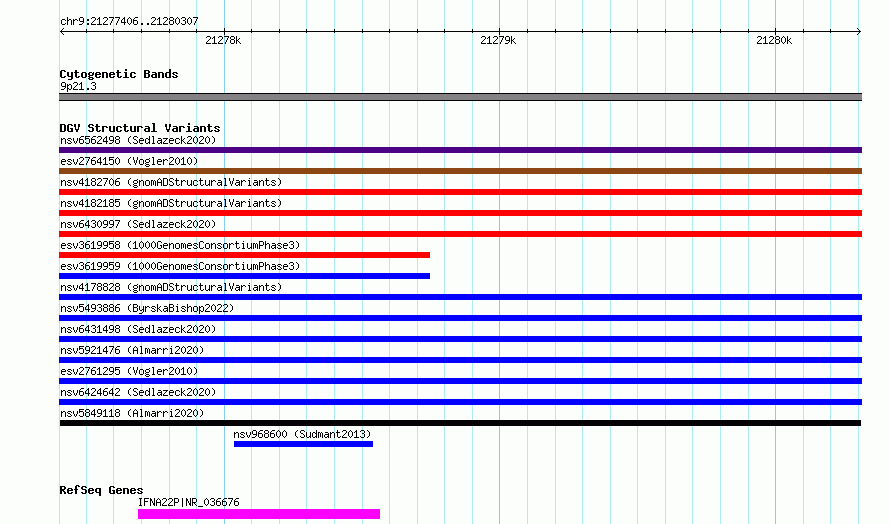890x524 pixels.
Task: Click the IFNA22P|NR_036676 gene label
Action: 188,502
